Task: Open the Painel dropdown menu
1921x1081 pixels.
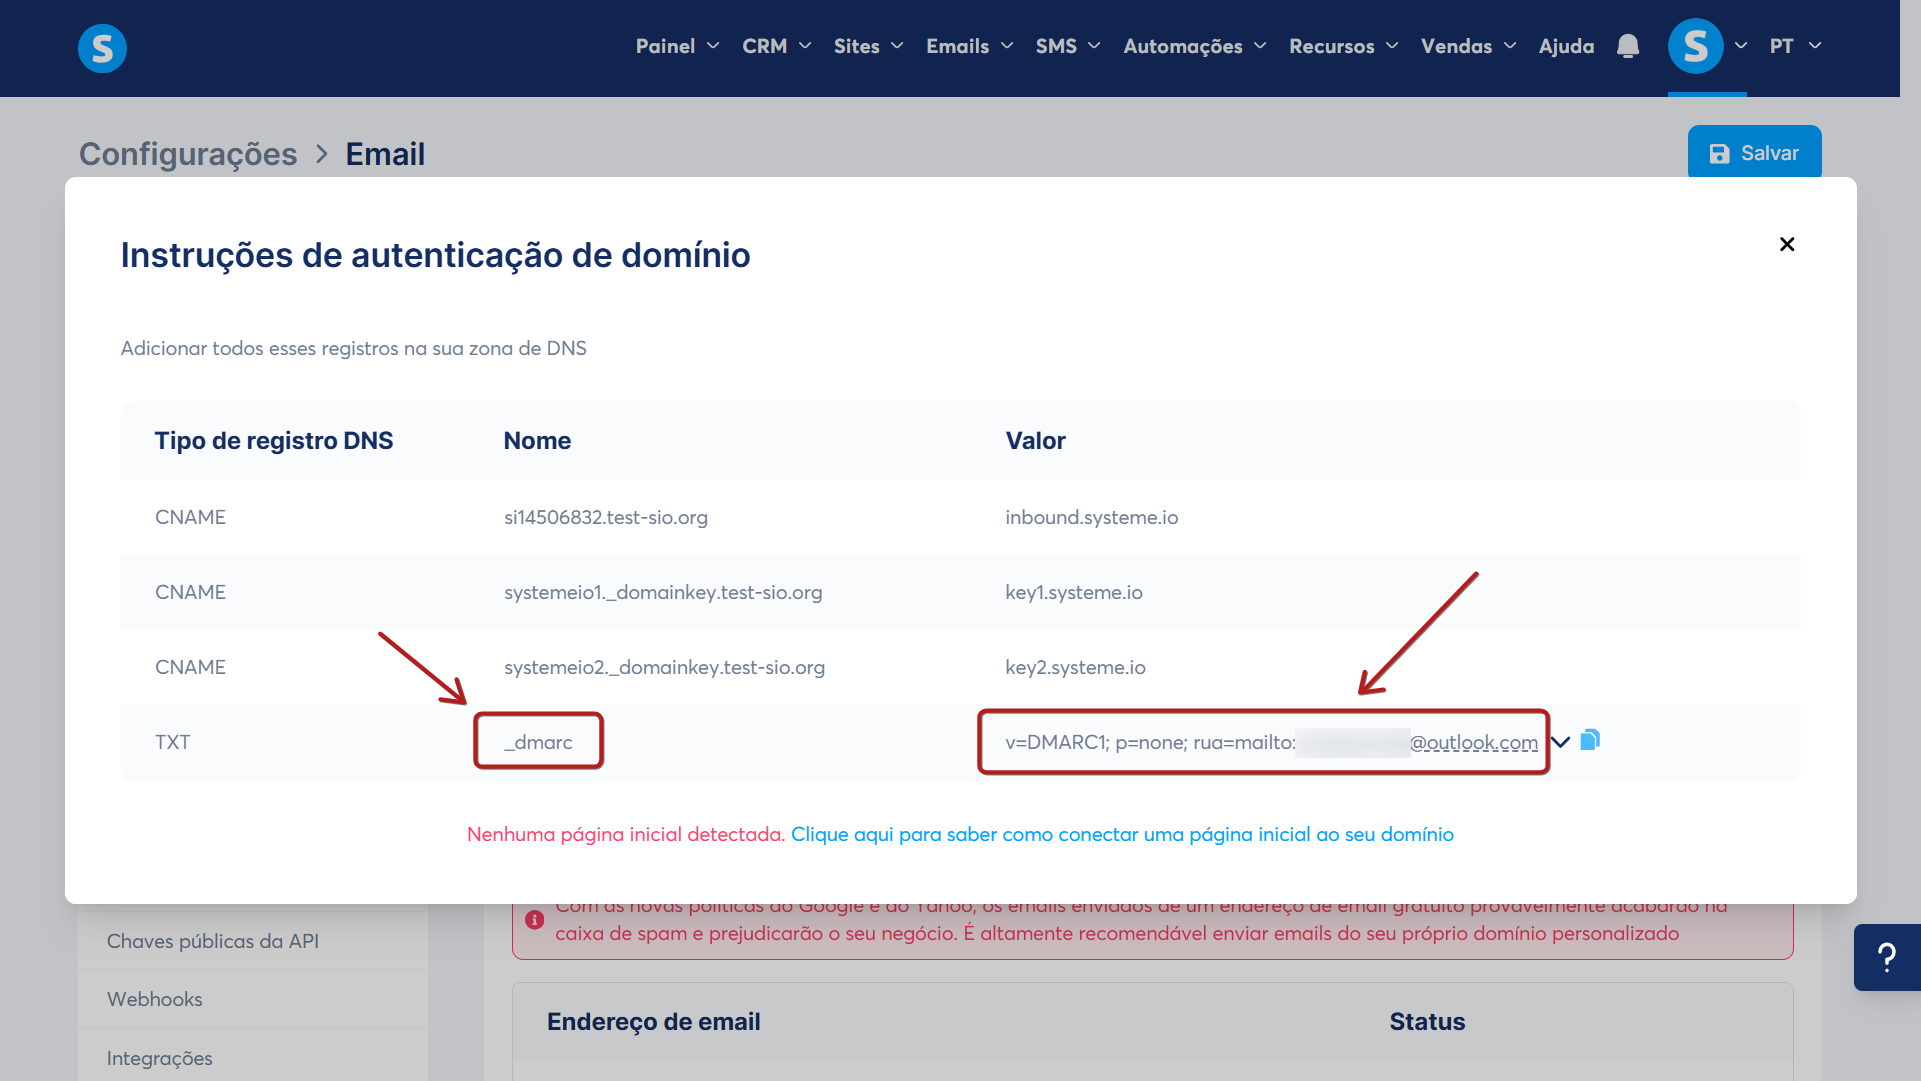Action: click(677, 46)
